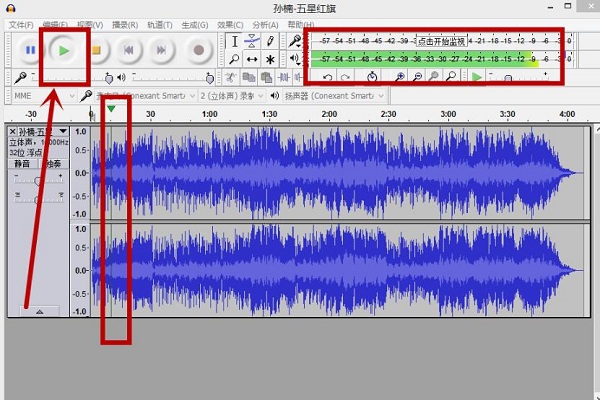
Task: Open the 文件(F) menu
Action: [21, 24]
